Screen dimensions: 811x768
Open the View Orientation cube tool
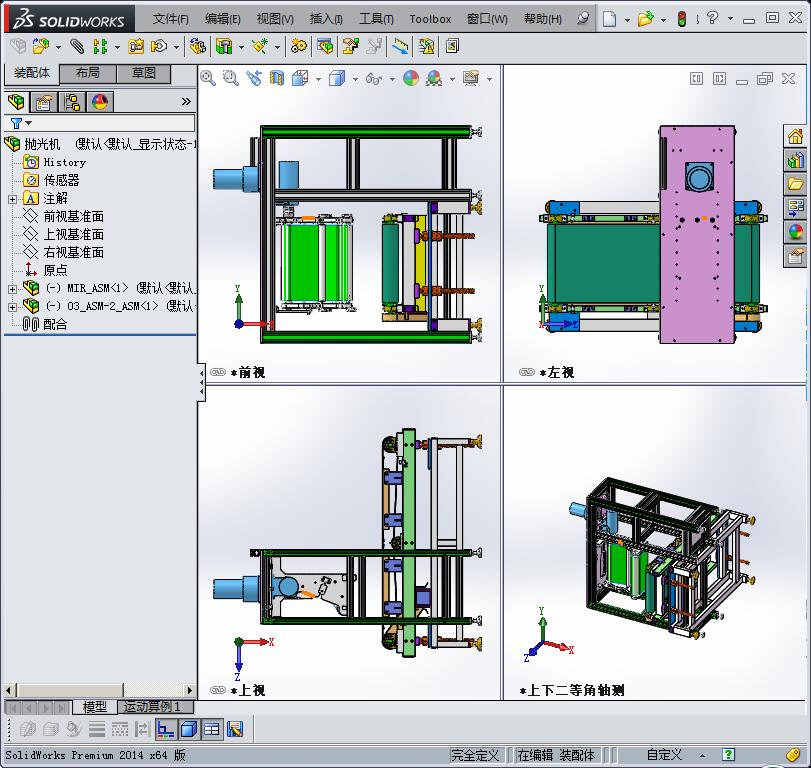(298, 78)
